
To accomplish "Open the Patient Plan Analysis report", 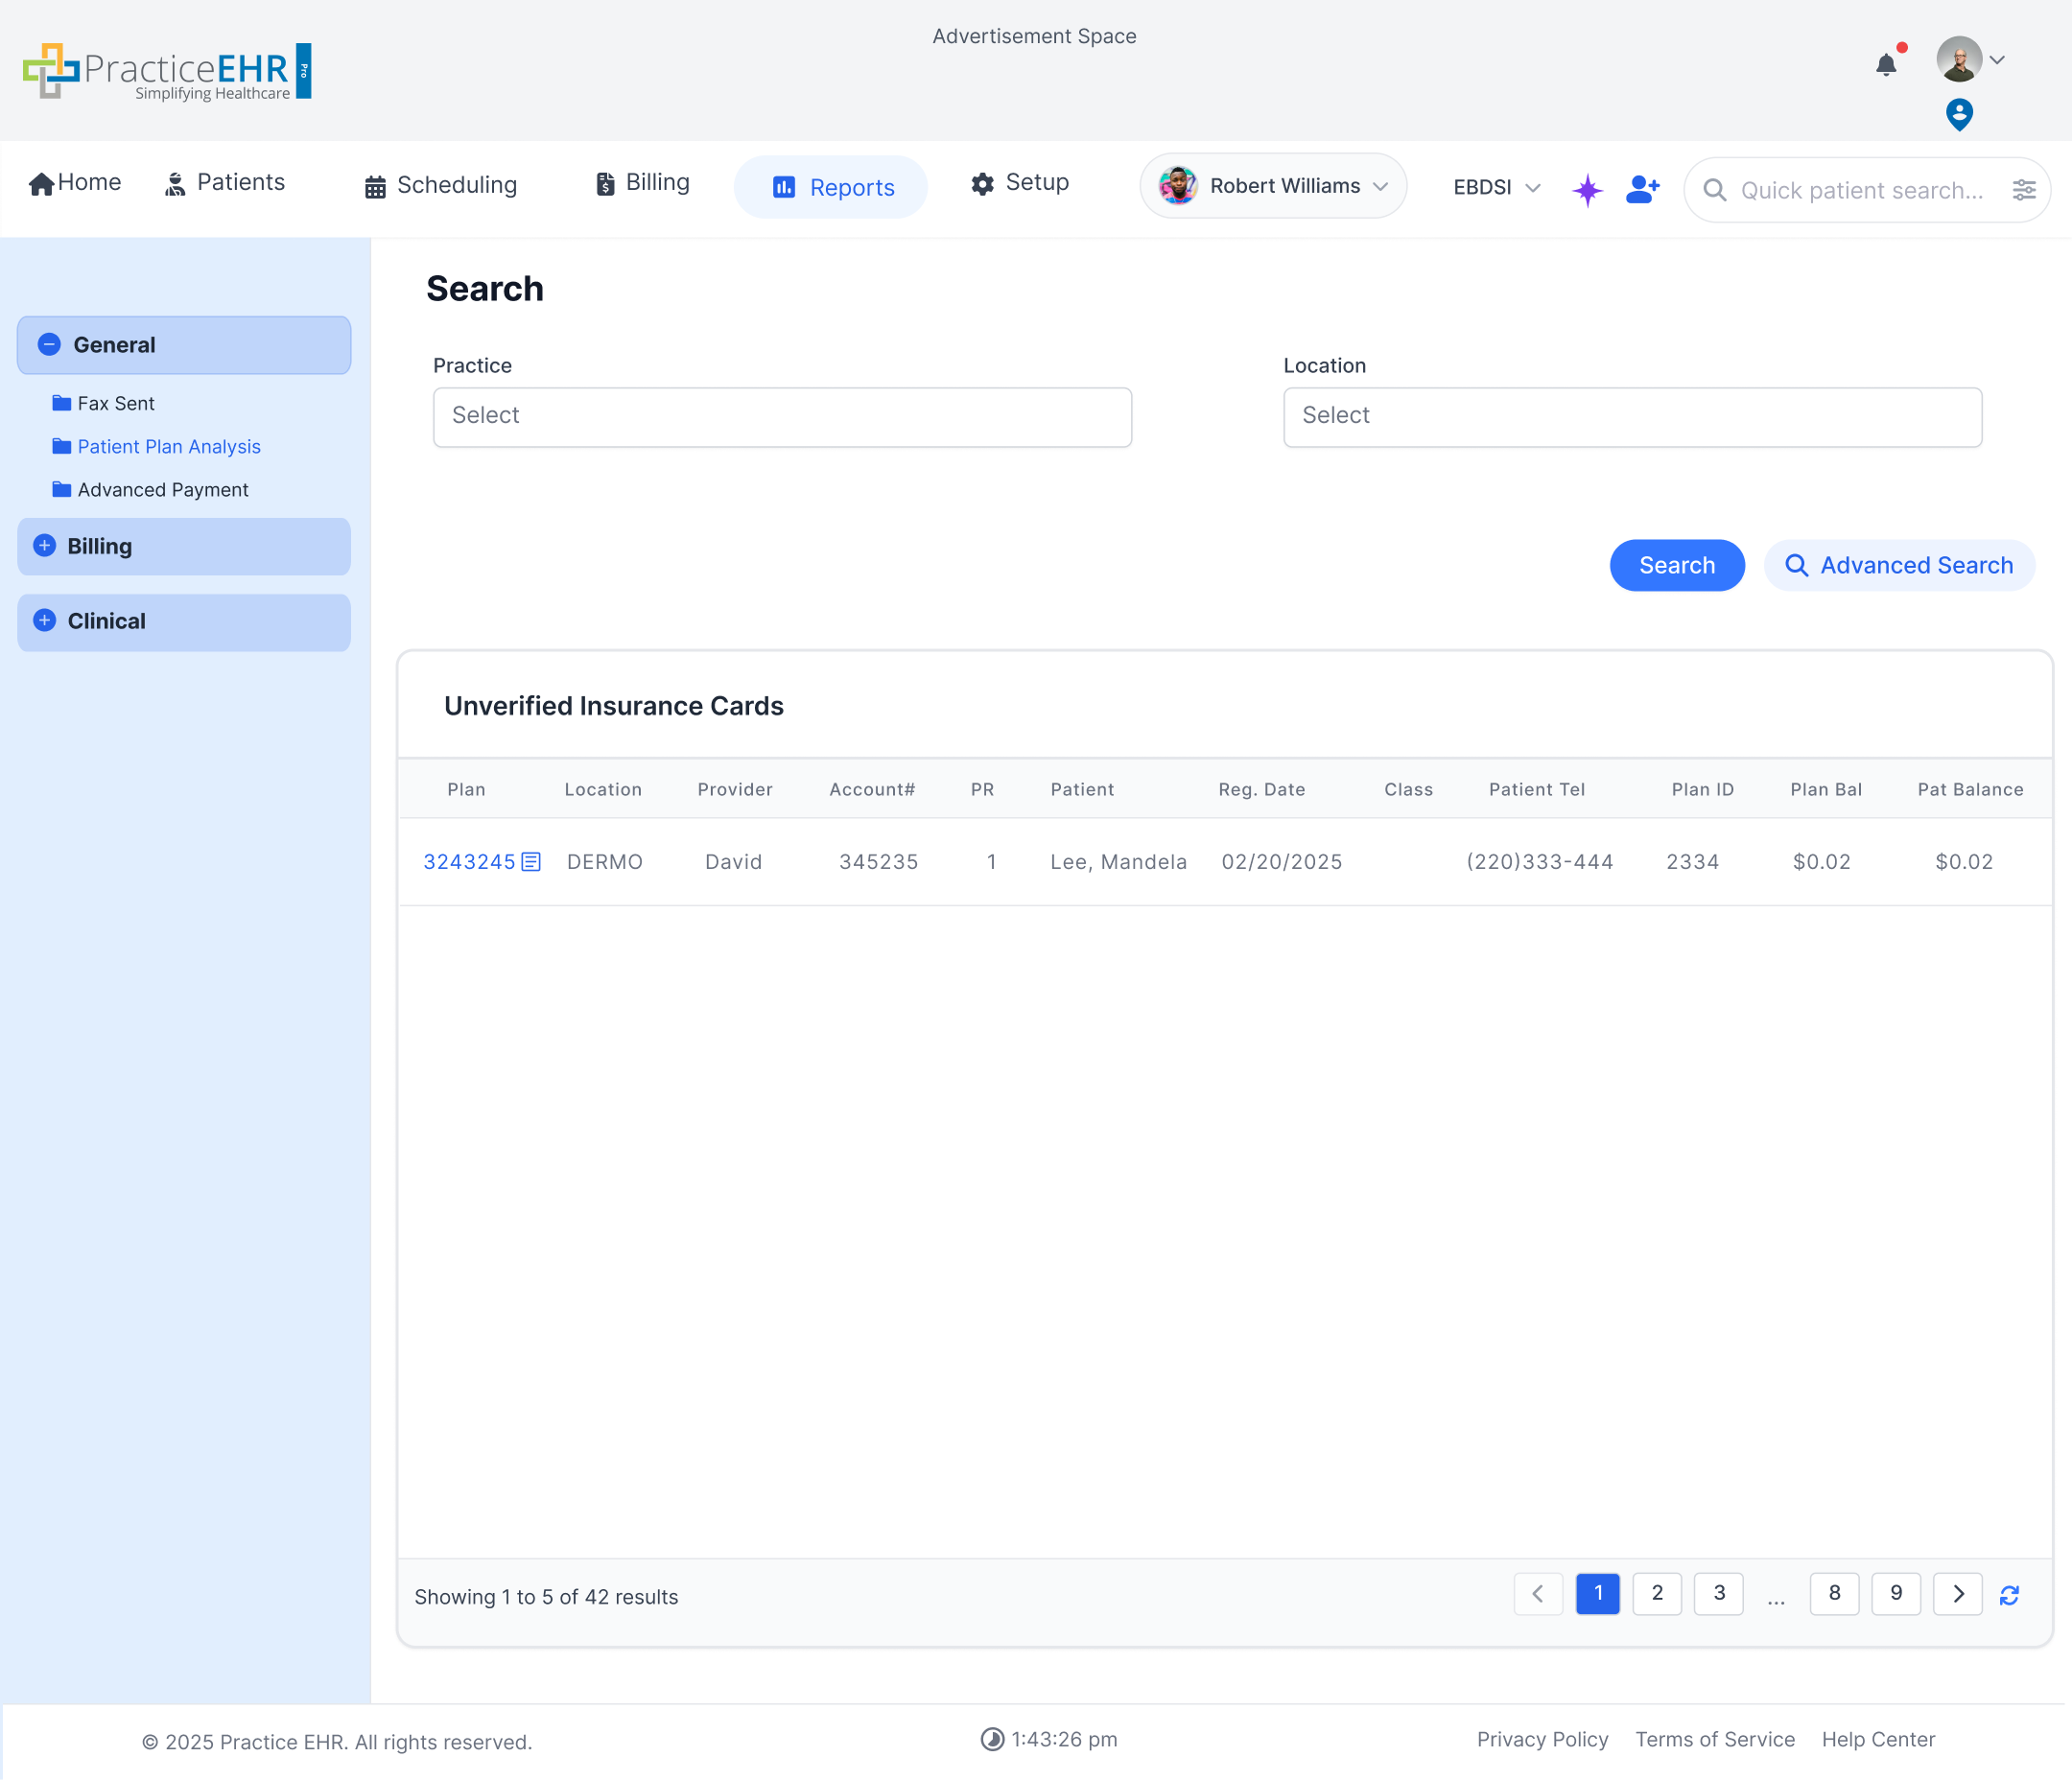I will pyautogui.click(x=168, y=446).
